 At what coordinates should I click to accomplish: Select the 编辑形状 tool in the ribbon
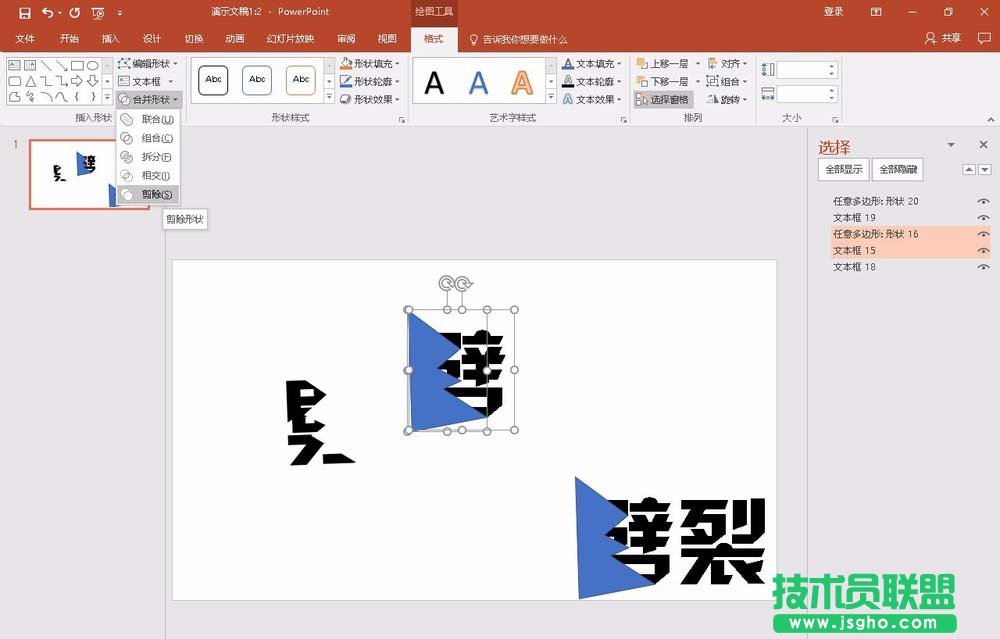tap(148, 63)
